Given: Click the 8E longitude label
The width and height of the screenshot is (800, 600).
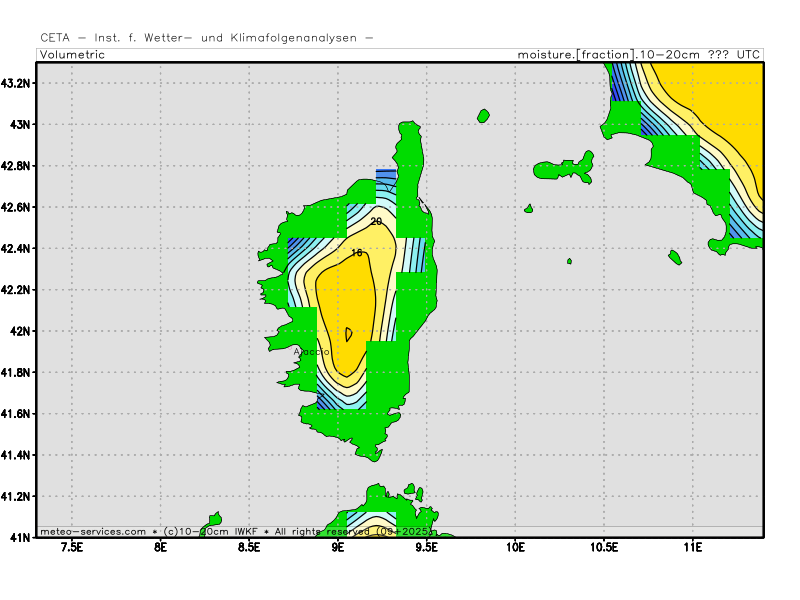Looking at the screenshot, I should (161, 547).
